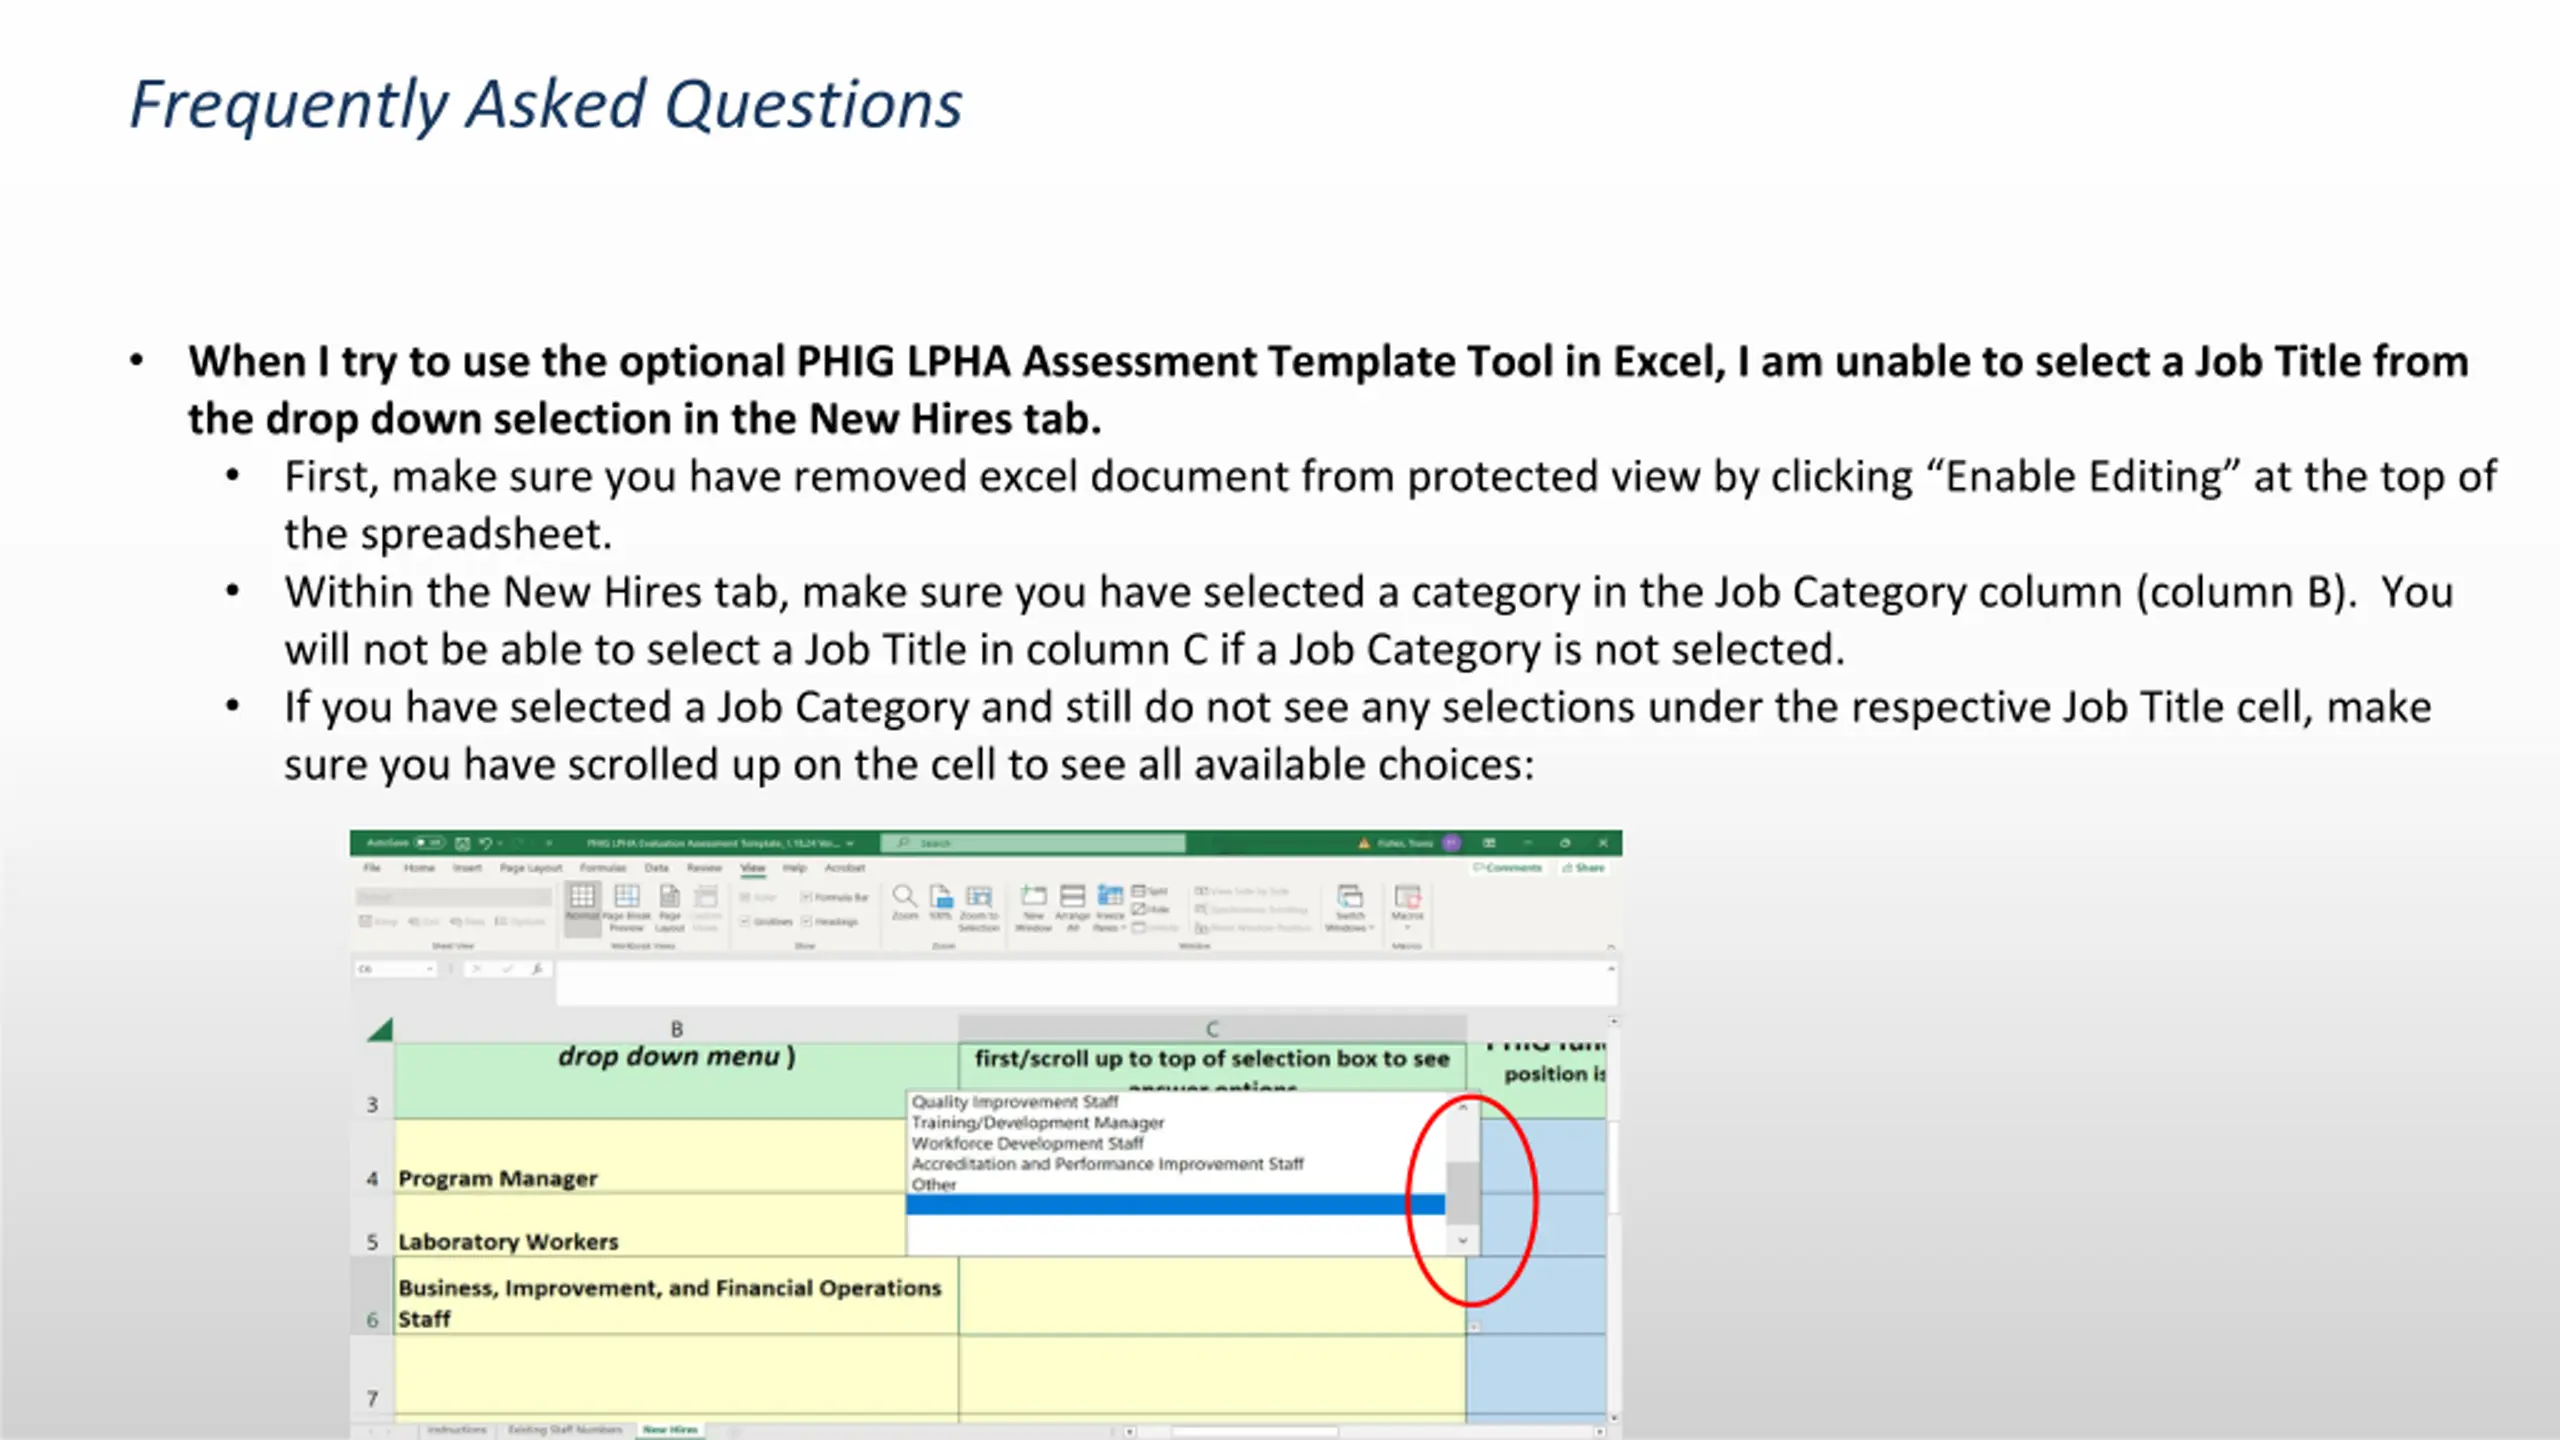Viewport: 2560px width, 1440px height.
Task: Choose the Other option in list
Action: tap(934, 1184)
